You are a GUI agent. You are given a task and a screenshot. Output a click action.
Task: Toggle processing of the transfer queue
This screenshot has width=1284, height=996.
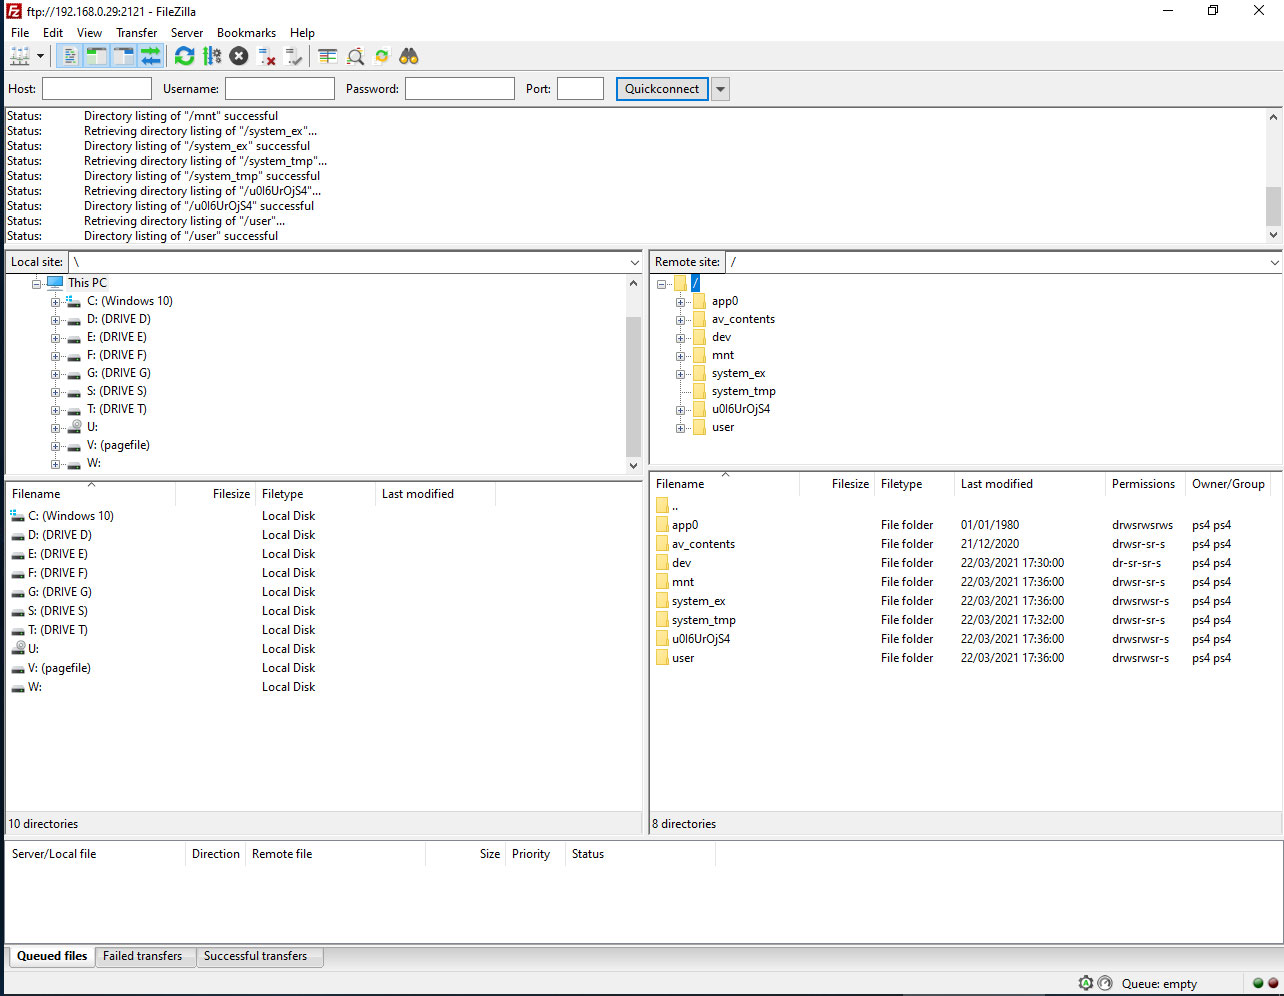[211, 57]
